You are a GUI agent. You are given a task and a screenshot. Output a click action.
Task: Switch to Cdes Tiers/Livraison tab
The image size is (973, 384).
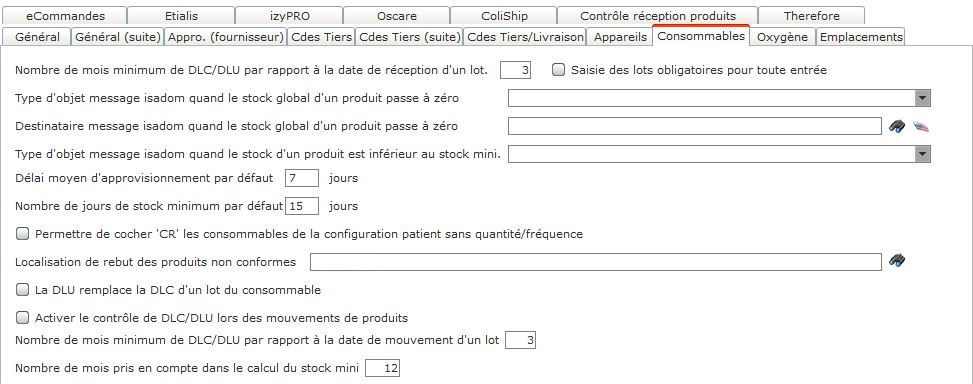(x=525, y=37)
